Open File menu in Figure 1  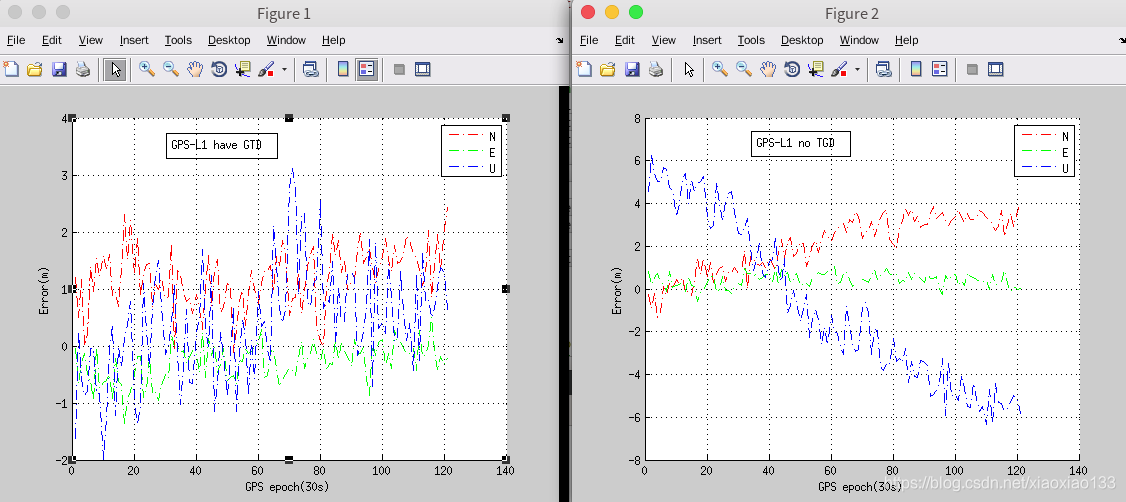16,40
